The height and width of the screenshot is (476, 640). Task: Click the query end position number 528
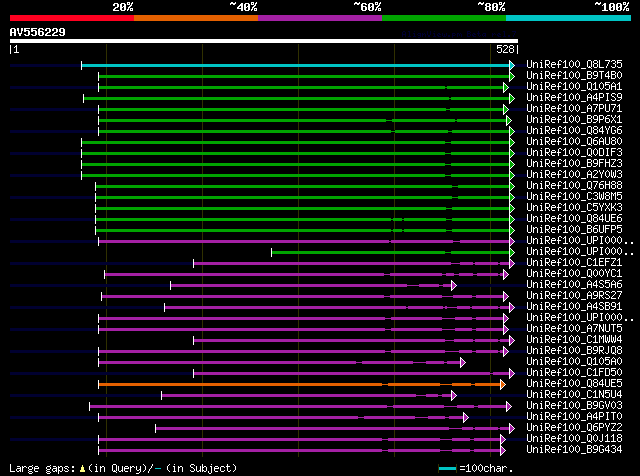[505, 49]
